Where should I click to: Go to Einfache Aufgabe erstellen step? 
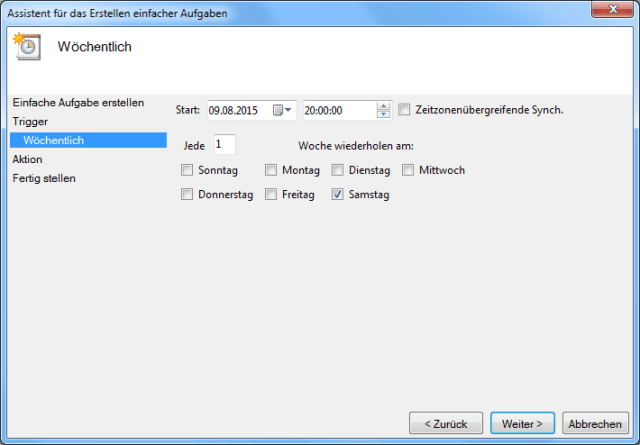click(78, 102)
